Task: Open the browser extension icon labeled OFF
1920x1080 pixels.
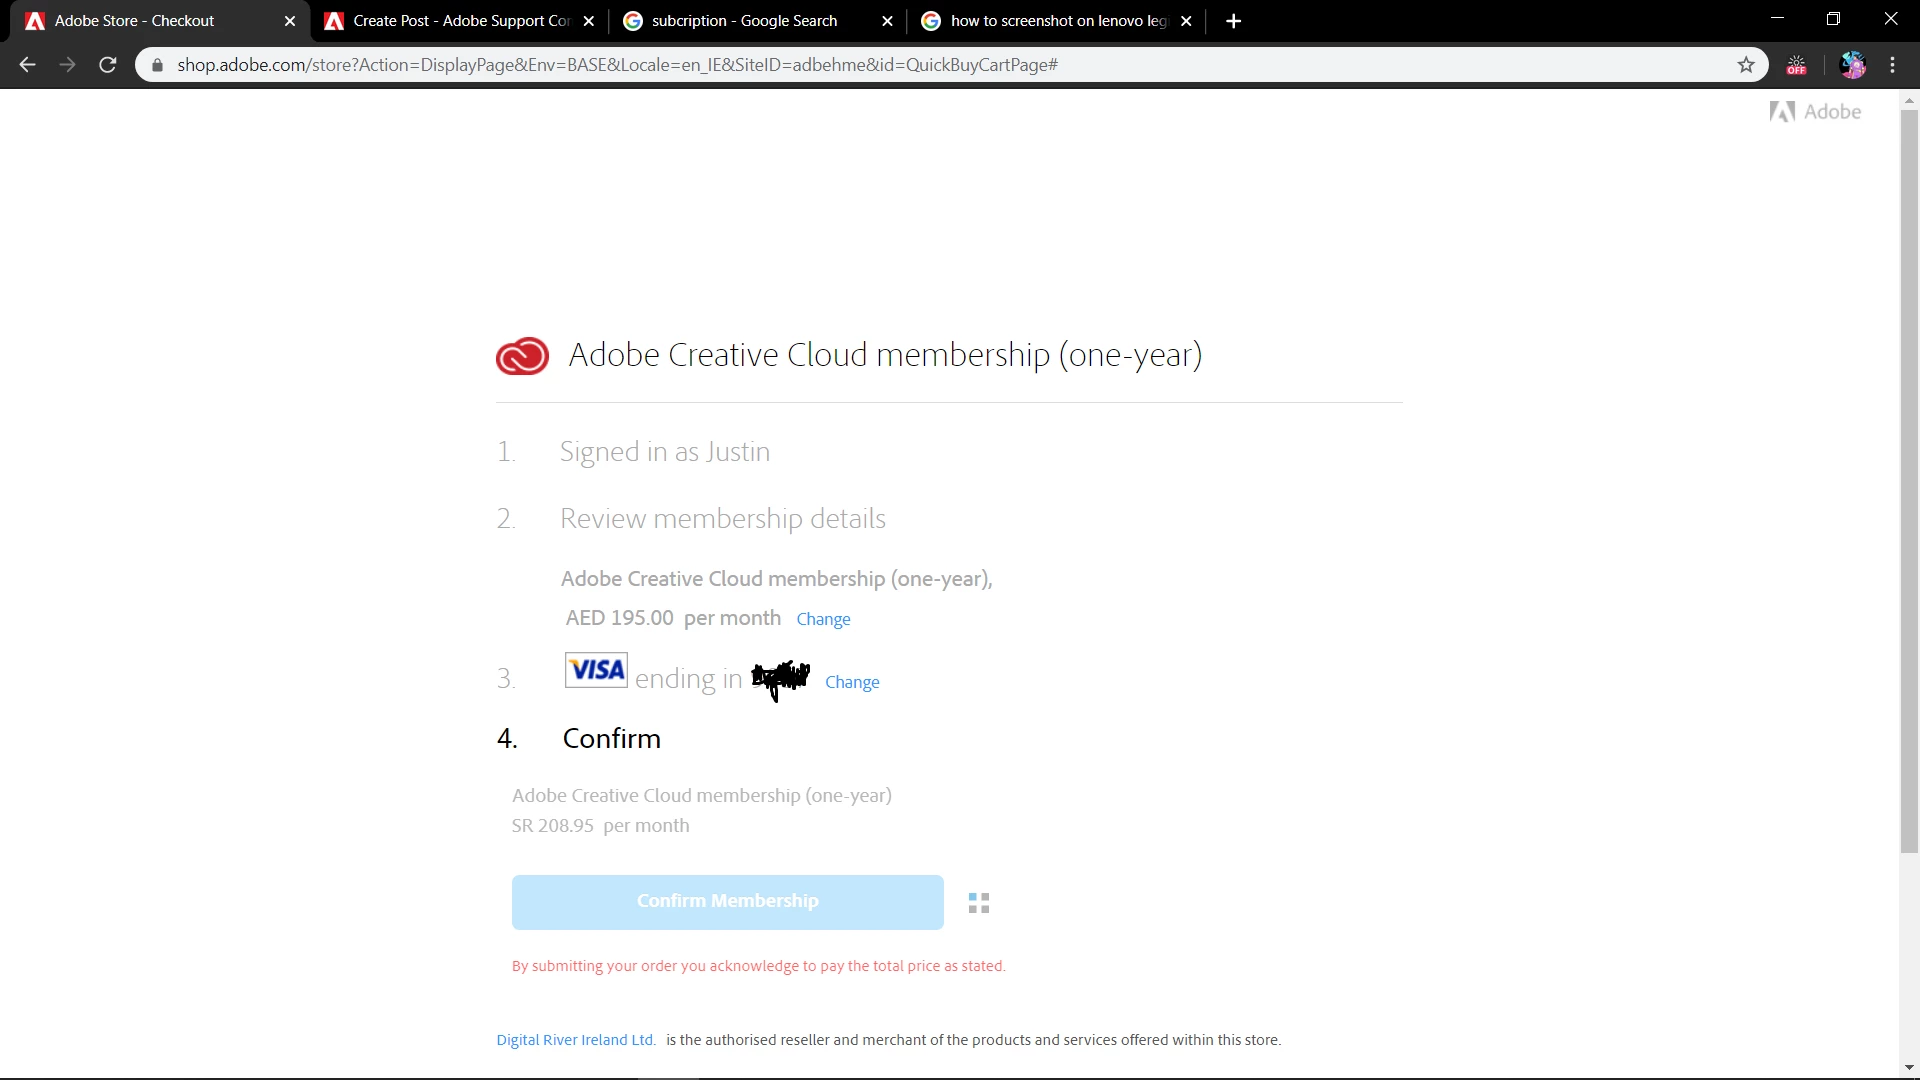Action: (x=1797, y=65)
